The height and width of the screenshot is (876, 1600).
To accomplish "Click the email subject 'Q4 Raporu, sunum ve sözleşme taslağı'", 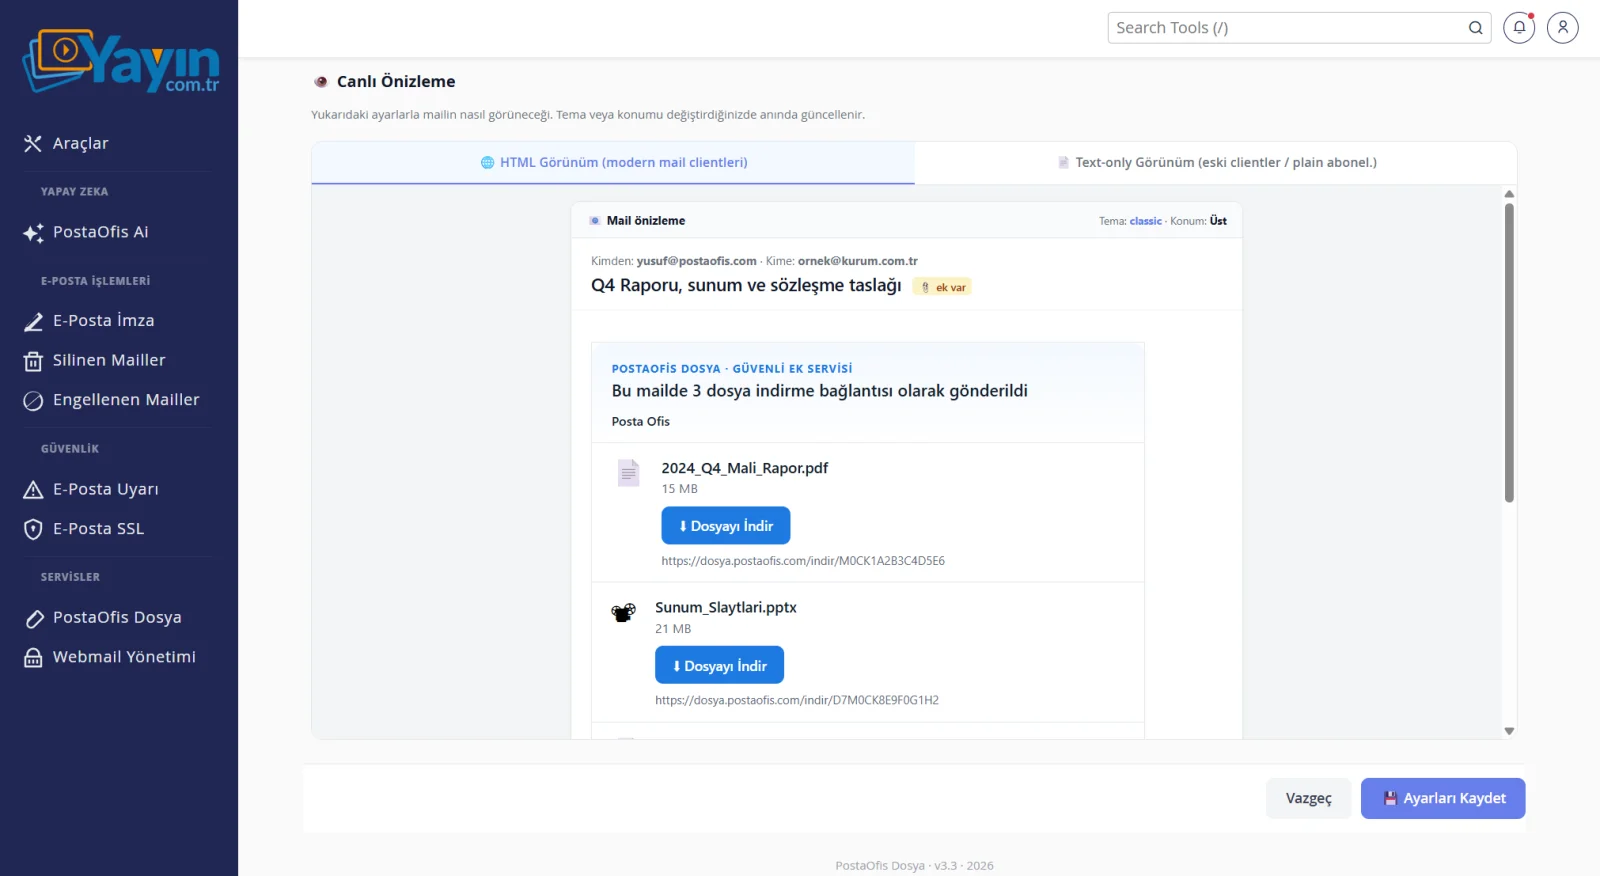I will 746,286.
